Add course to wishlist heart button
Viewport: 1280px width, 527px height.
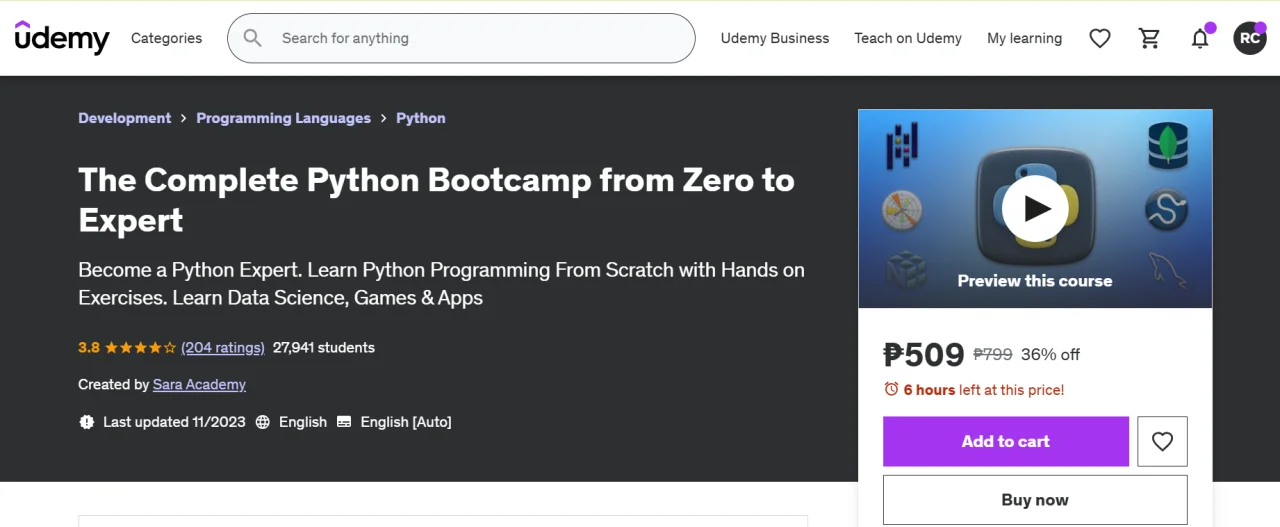tap(1162, 441)
